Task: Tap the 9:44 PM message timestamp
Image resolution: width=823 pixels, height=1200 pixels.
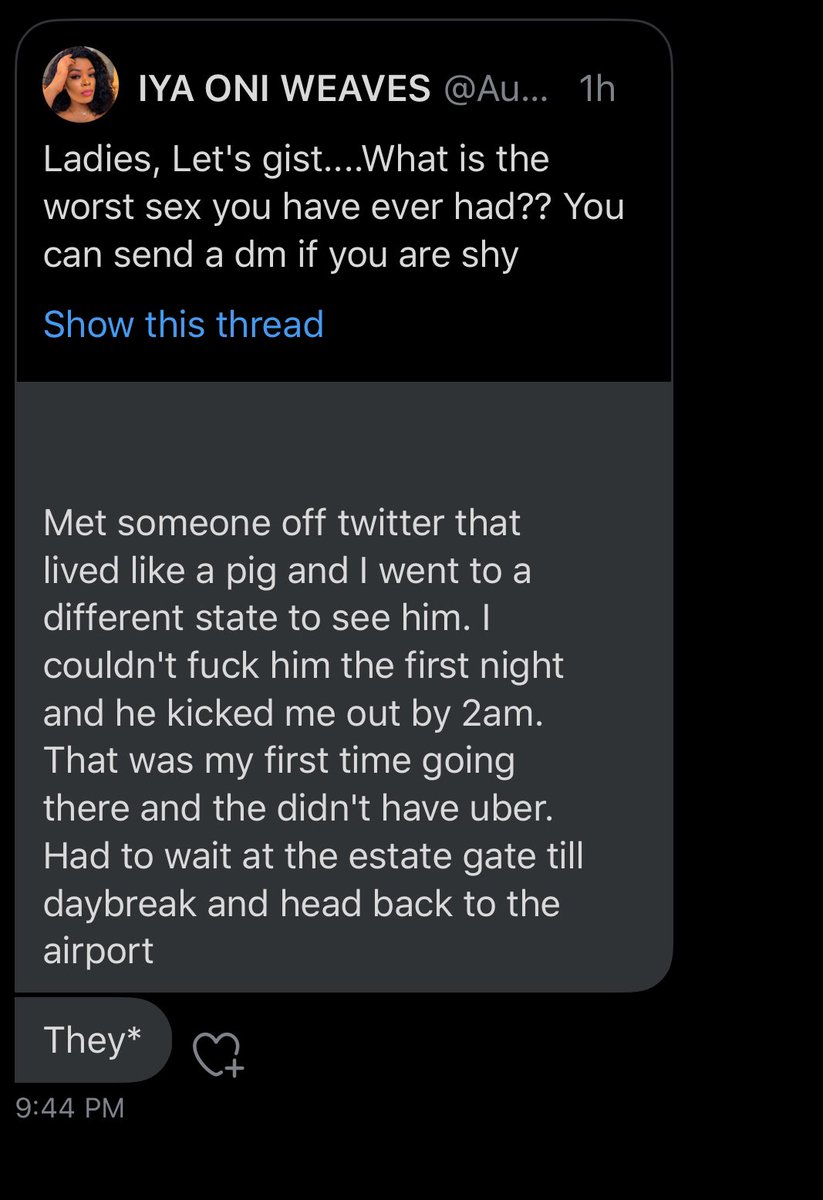Action: (x=70, y=1107)
